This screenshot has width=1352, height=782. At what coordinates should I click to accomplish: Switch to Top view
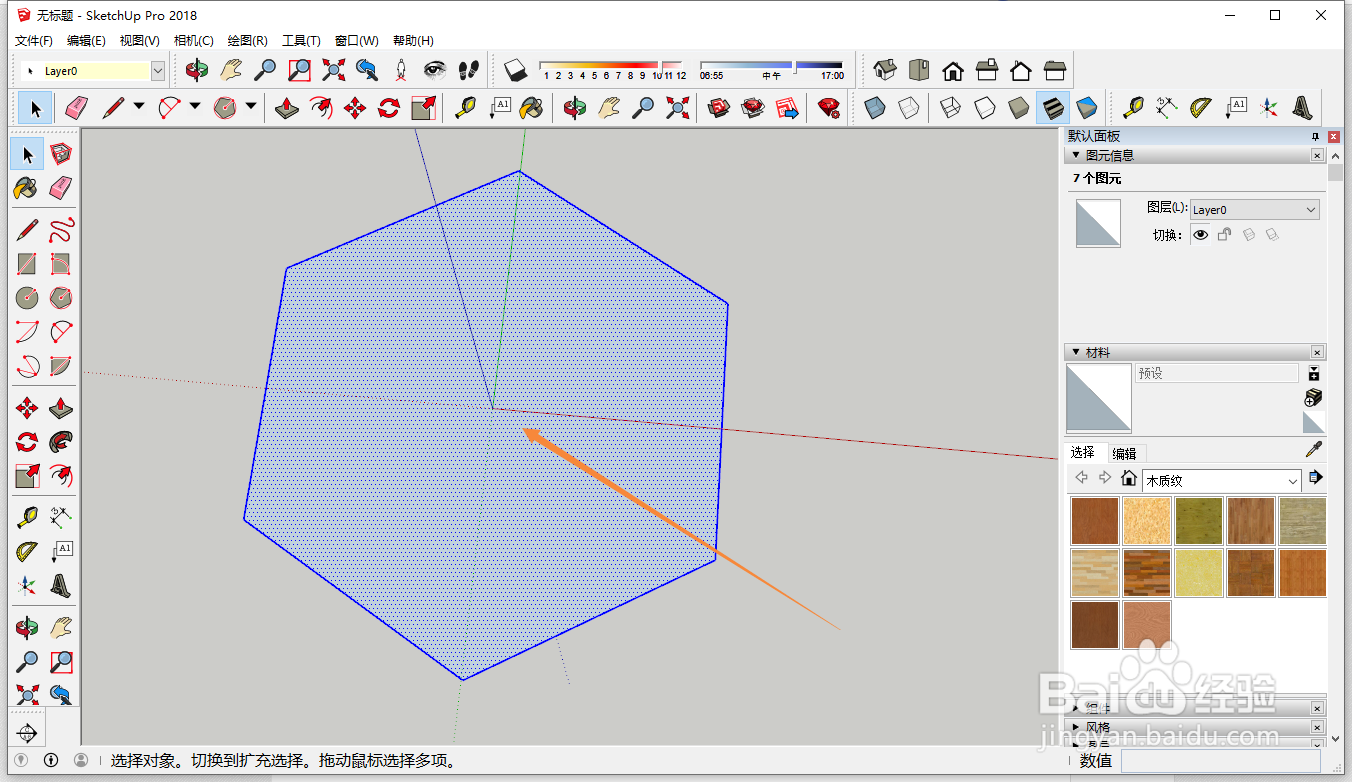tap(919, 70)
